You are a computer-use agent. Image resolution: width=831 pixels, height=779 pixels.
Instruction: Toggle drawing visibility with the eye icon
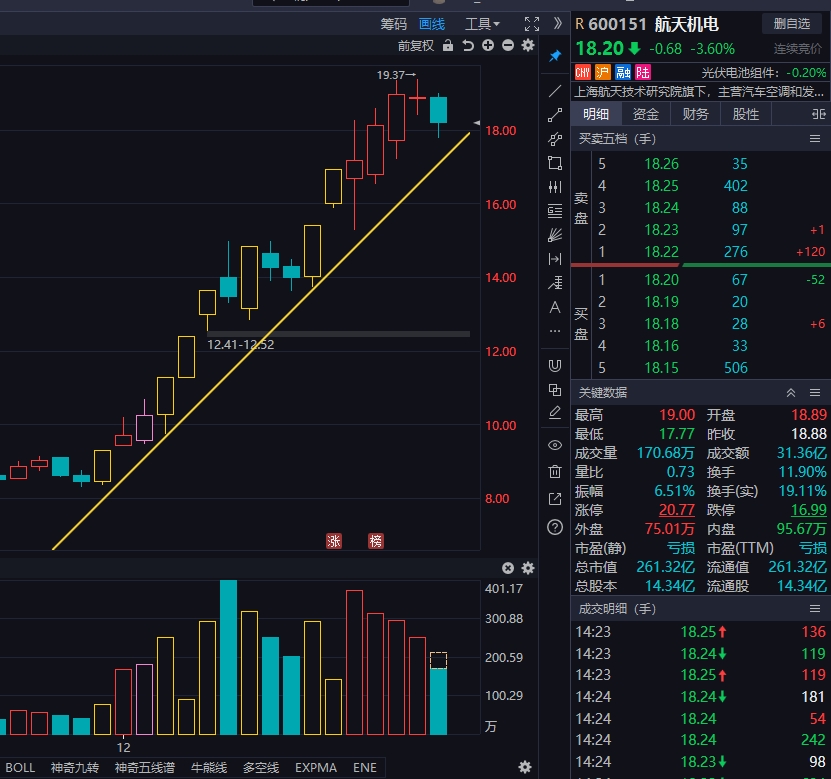(x=555, y=445)
